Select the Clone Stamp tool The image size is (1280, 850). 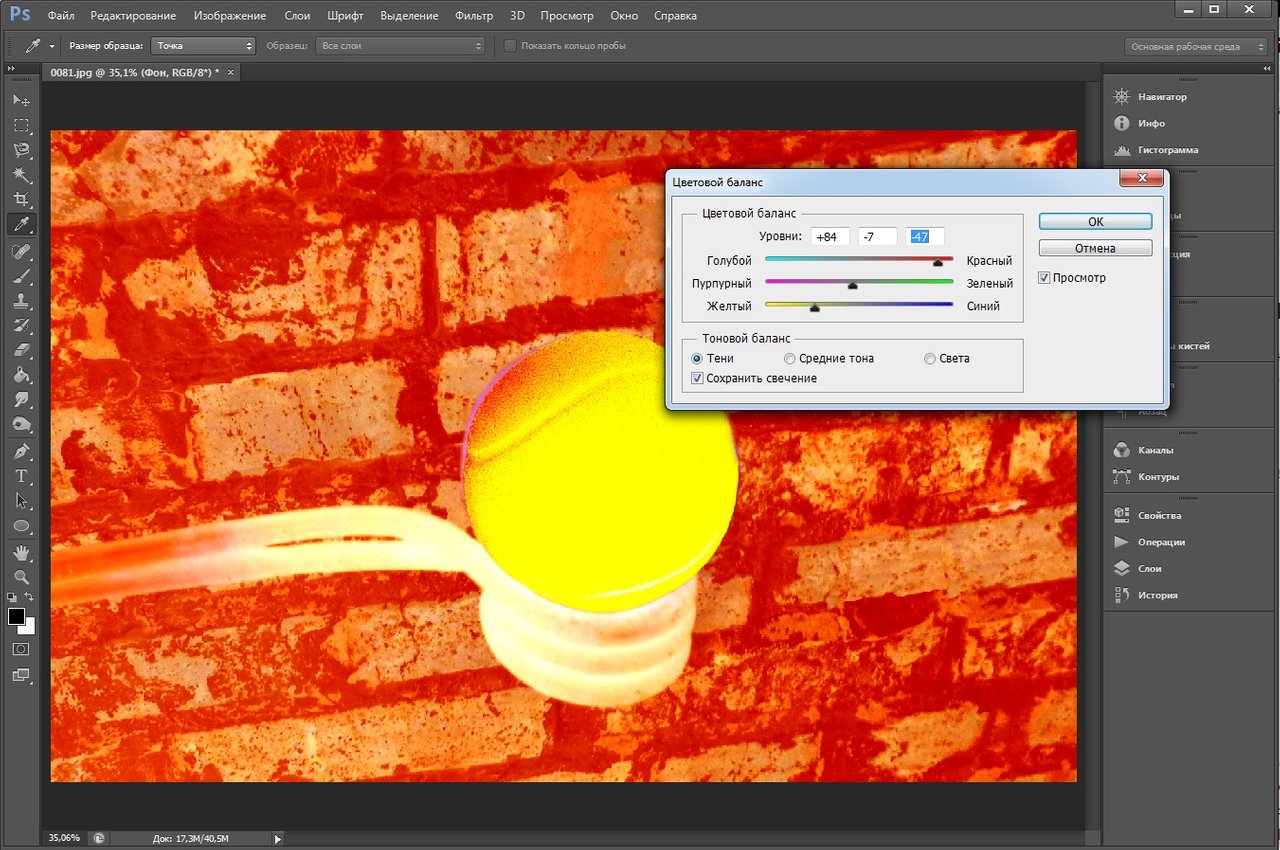(21, 300)
